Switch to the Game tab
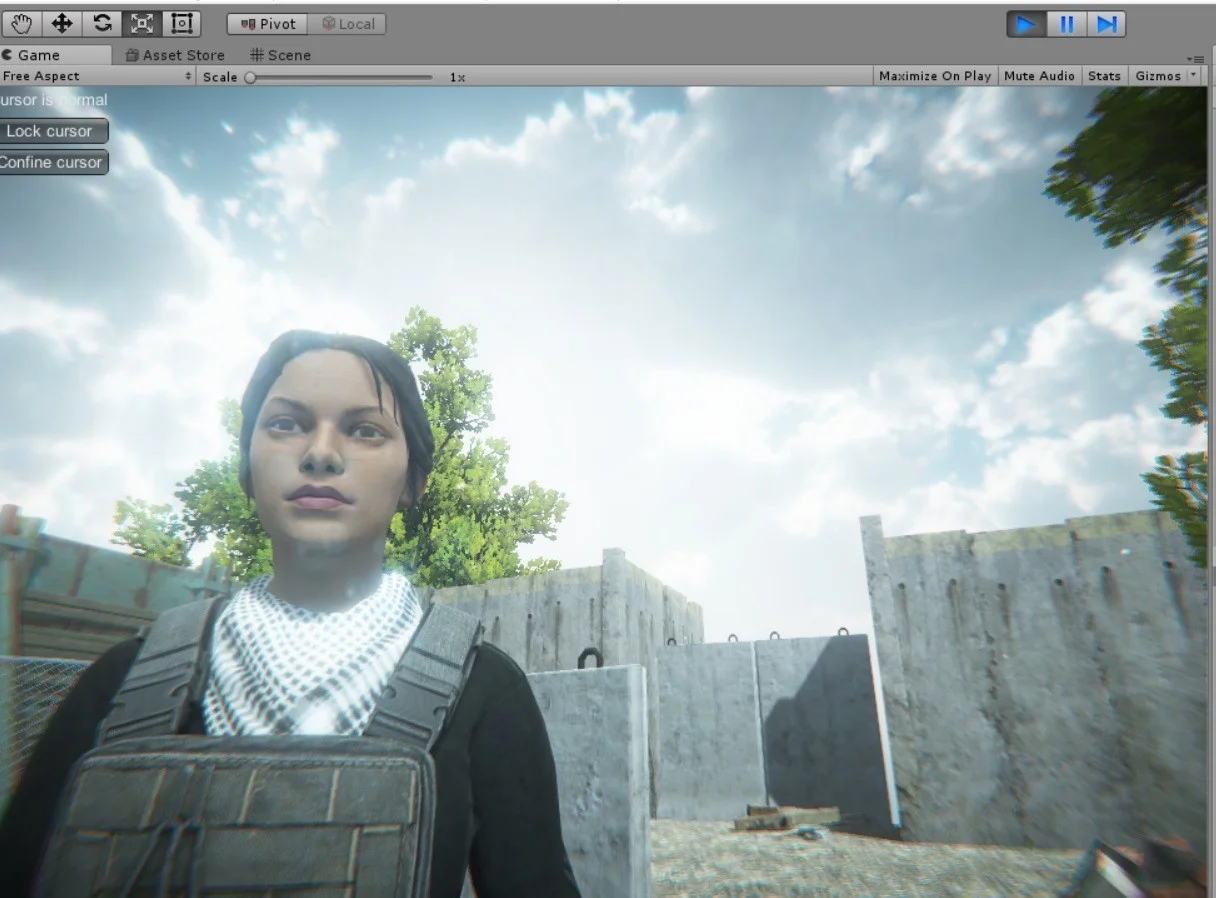Image resolution: width=1216 pixels, height=898 pixels. tap(56, 55)
